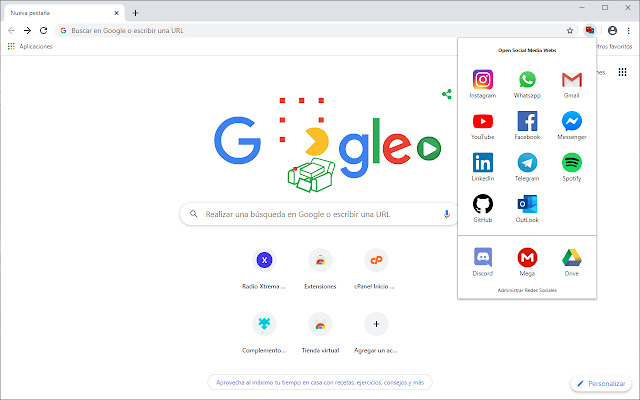The height and width of the screenshot is (400, 640).
Task: Close the Nueva pestaña tab
Action: [116, 13]
